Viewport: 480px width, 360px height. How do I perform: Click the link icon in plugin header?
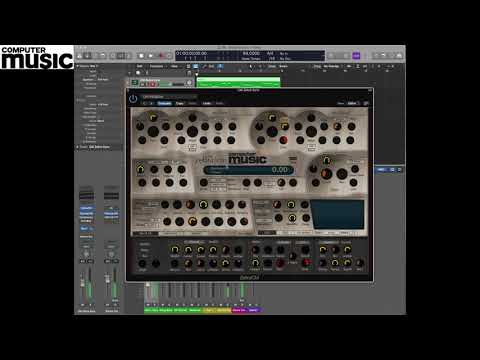pyautogui.click(x=366, y=103)
